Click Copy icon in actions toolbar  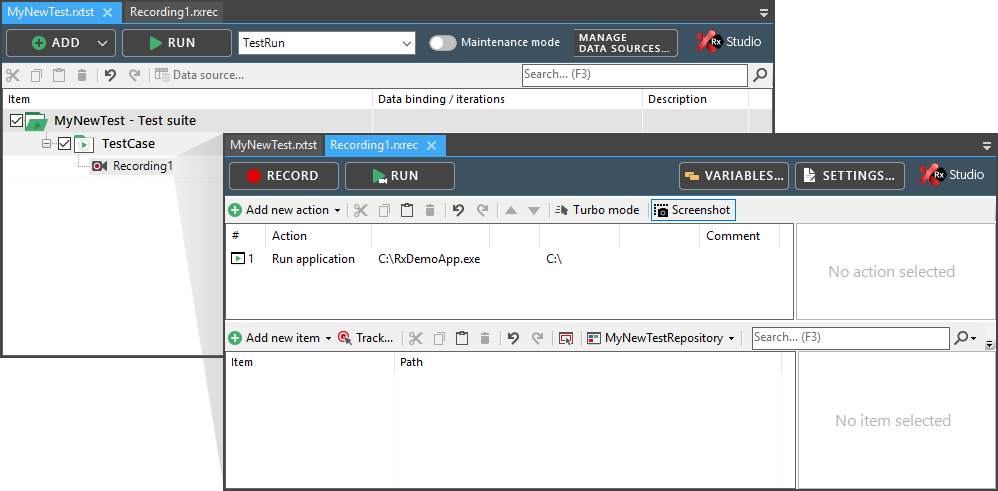coord(384,210)
